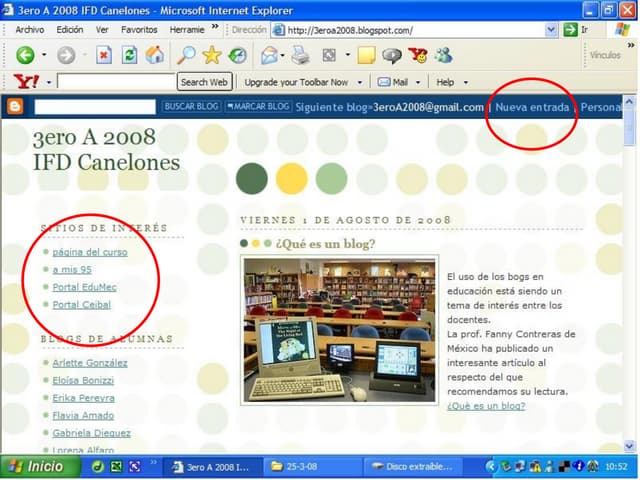Image resolution: width=640 pixels, height=480 pixels.
Task: Open the magnifier Search icon
Action: tap(185, 56)
